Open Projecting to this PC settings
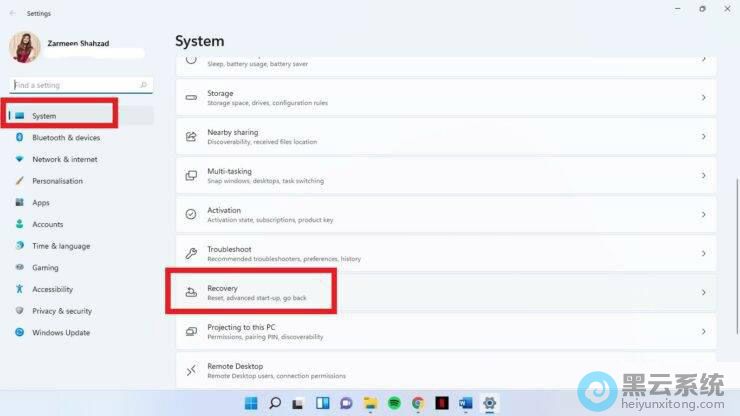The height and width of the screenshot is (416, 740). (446, 332)
